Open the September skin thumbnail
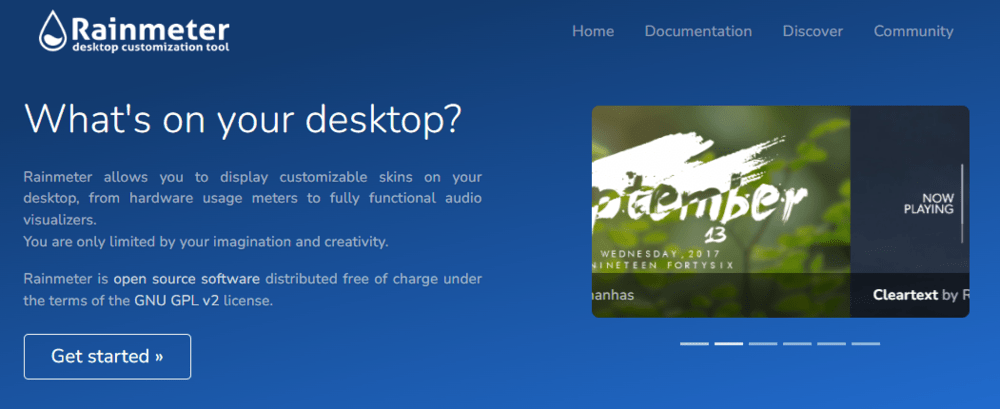The image size is (1000, 409). [721, 211]
